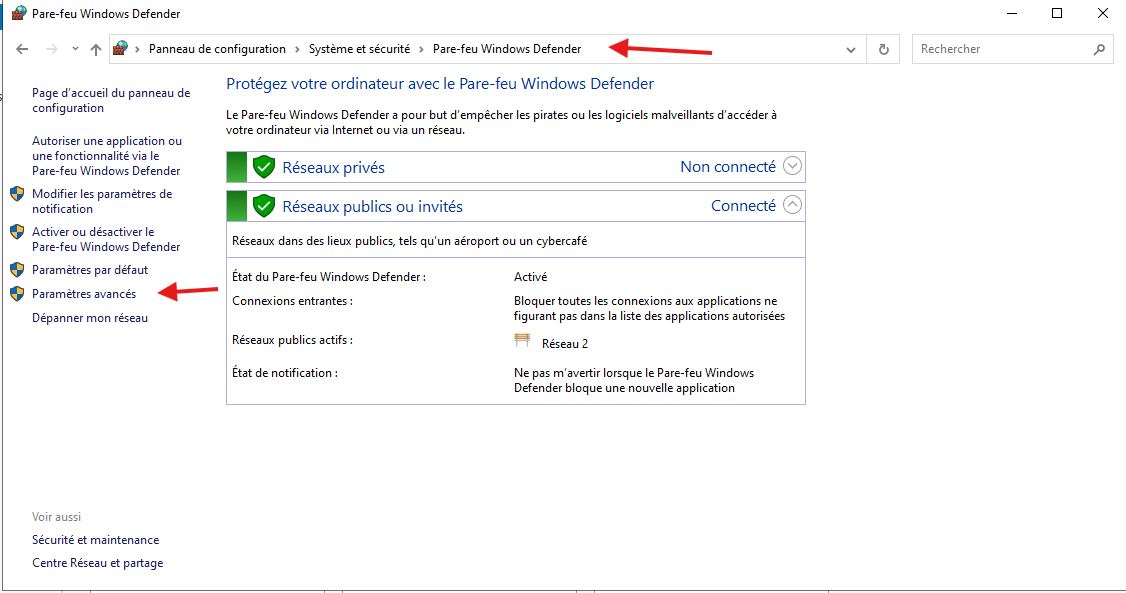Screen dimensions: 1126x593
Task: Click the Back navigation arrow
Action: pyautogui.click(x=22, y=49)
